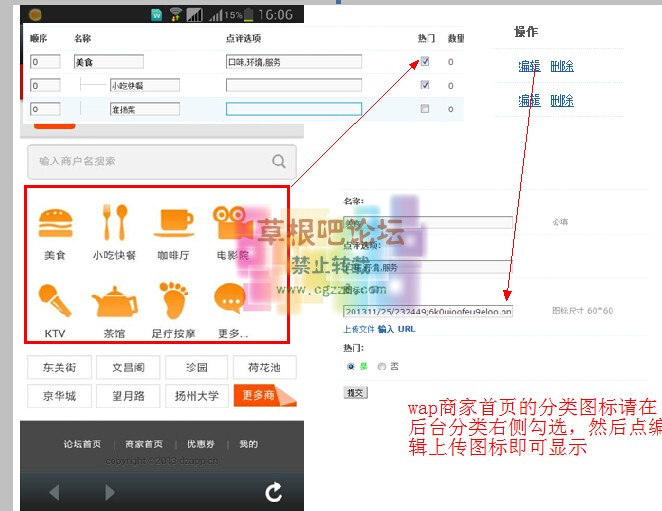Image resolution: width=662 pixels, height=511 pixels.
Task: Click the empty 点评选项 field in 小吃快餐 row
Action: [294, 85]
